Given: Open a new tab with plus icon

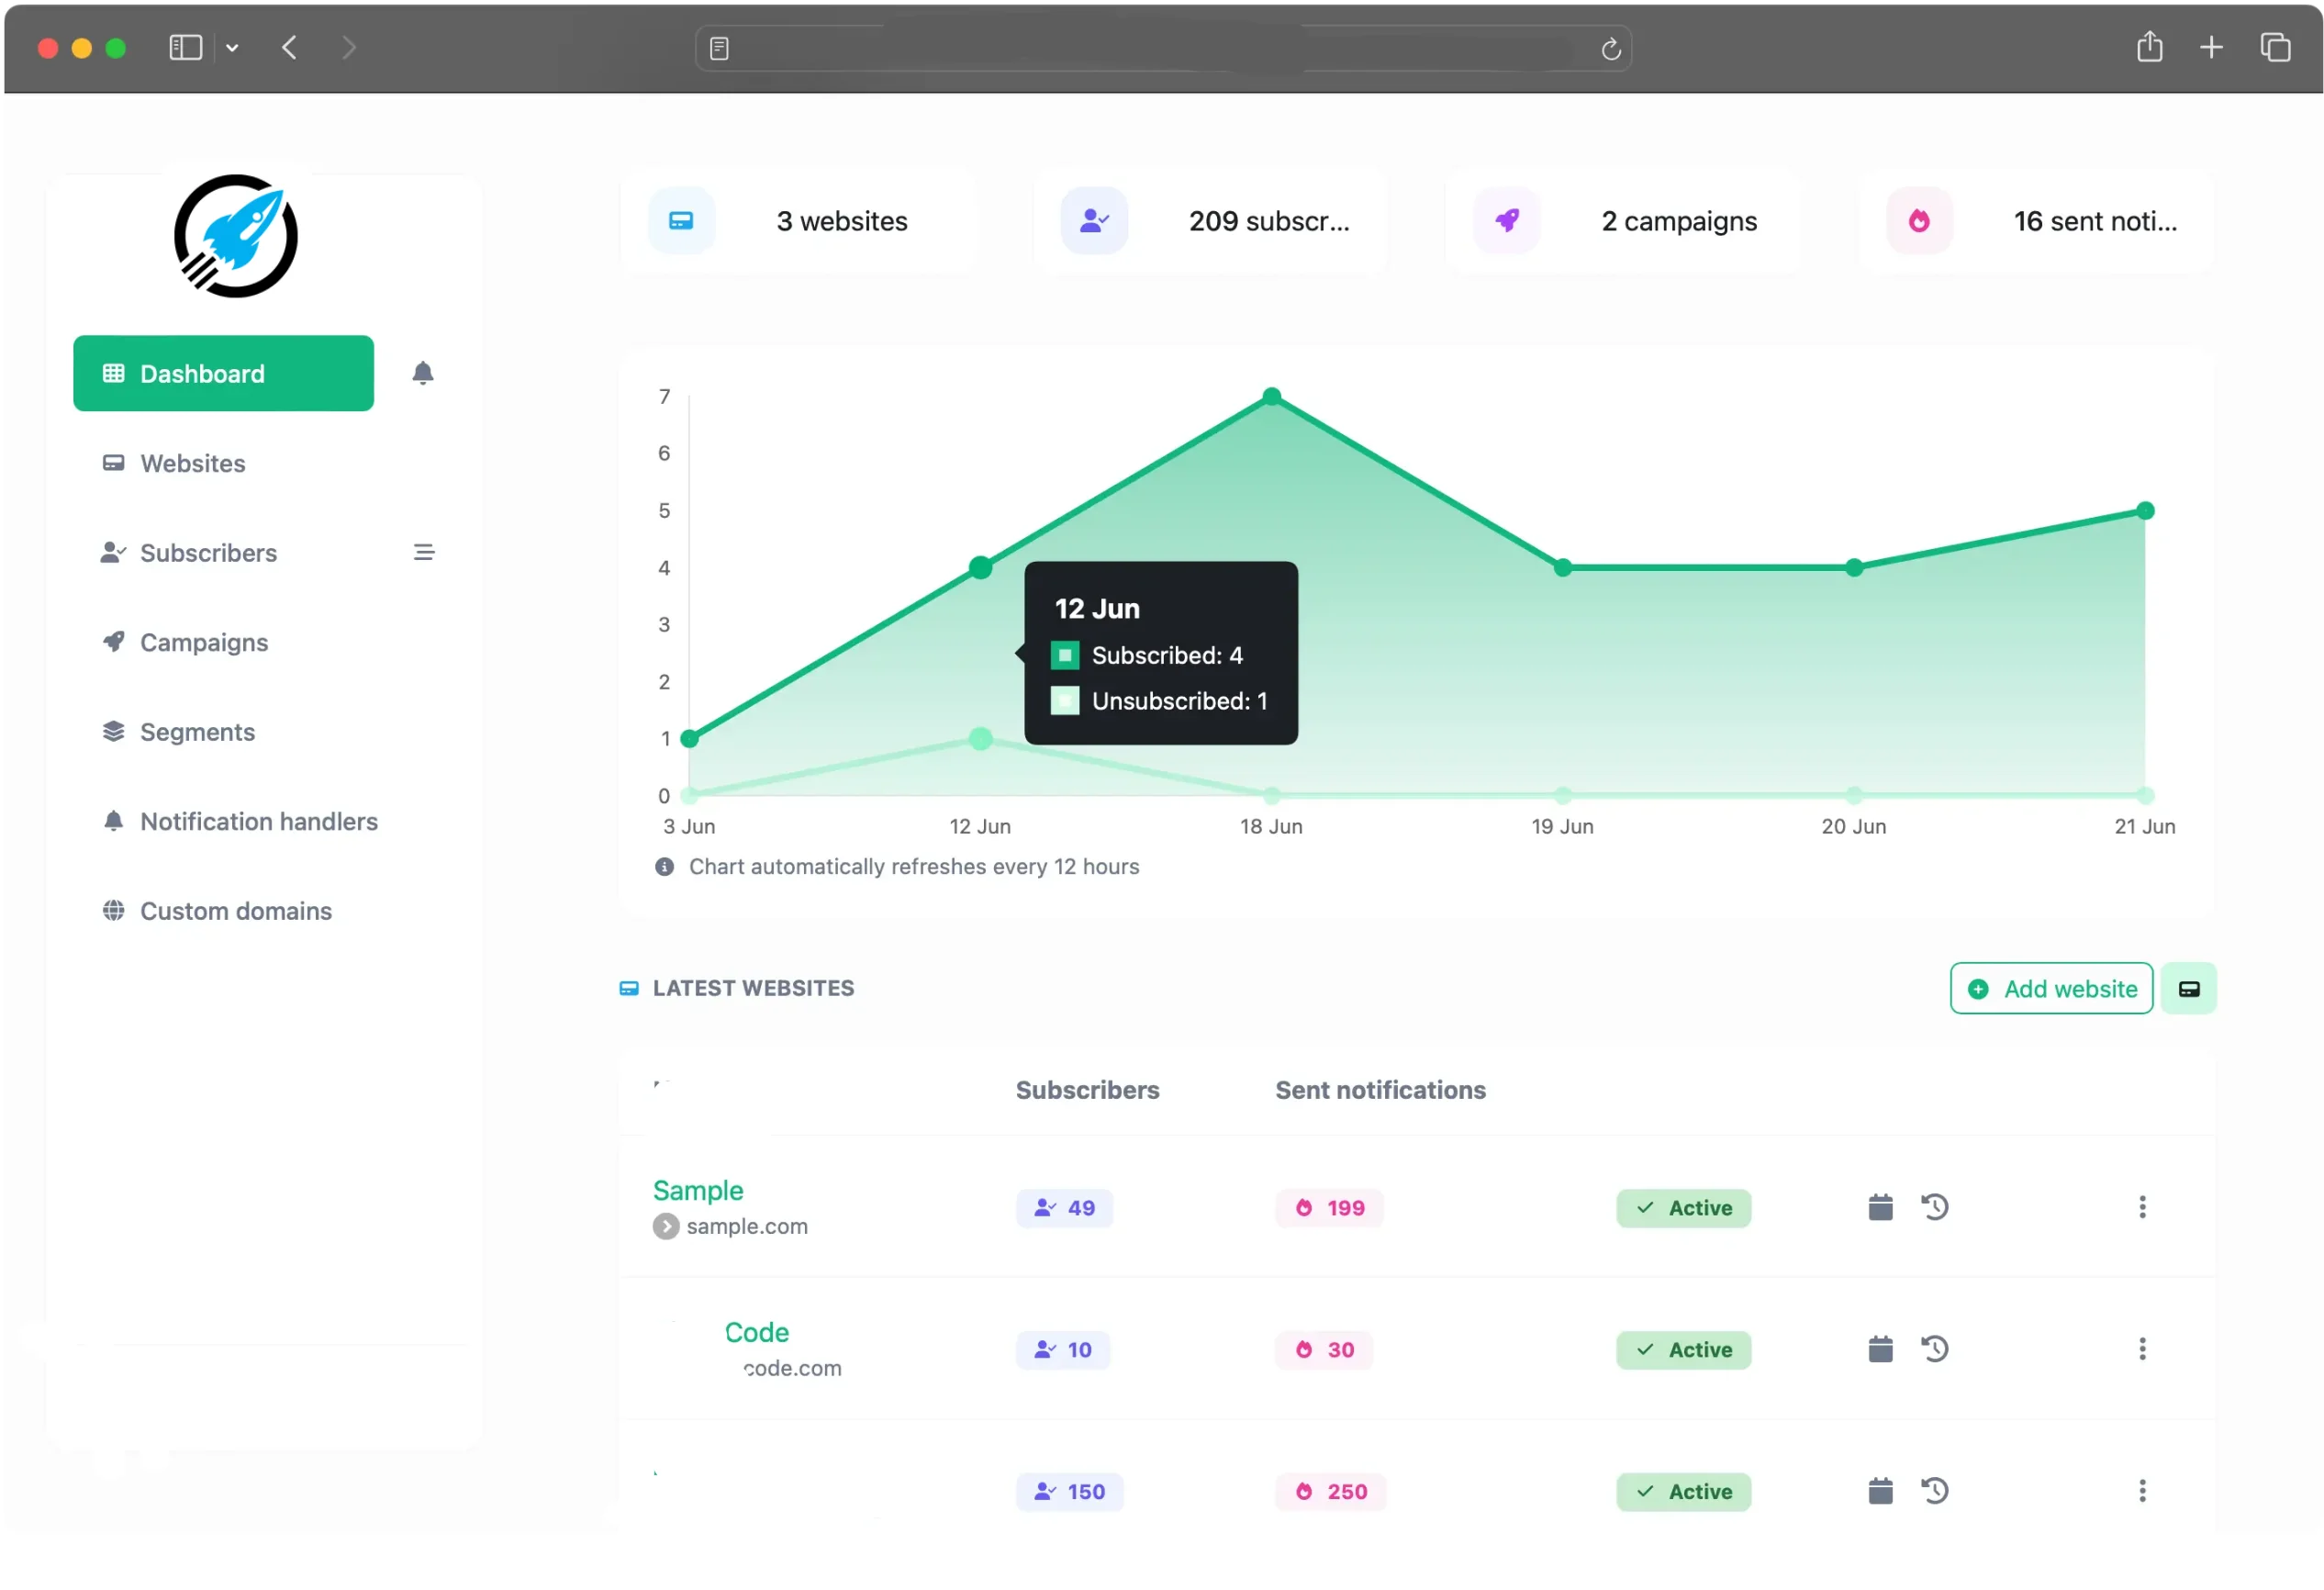Looking at the screenshot, I should pos(2211,47).
